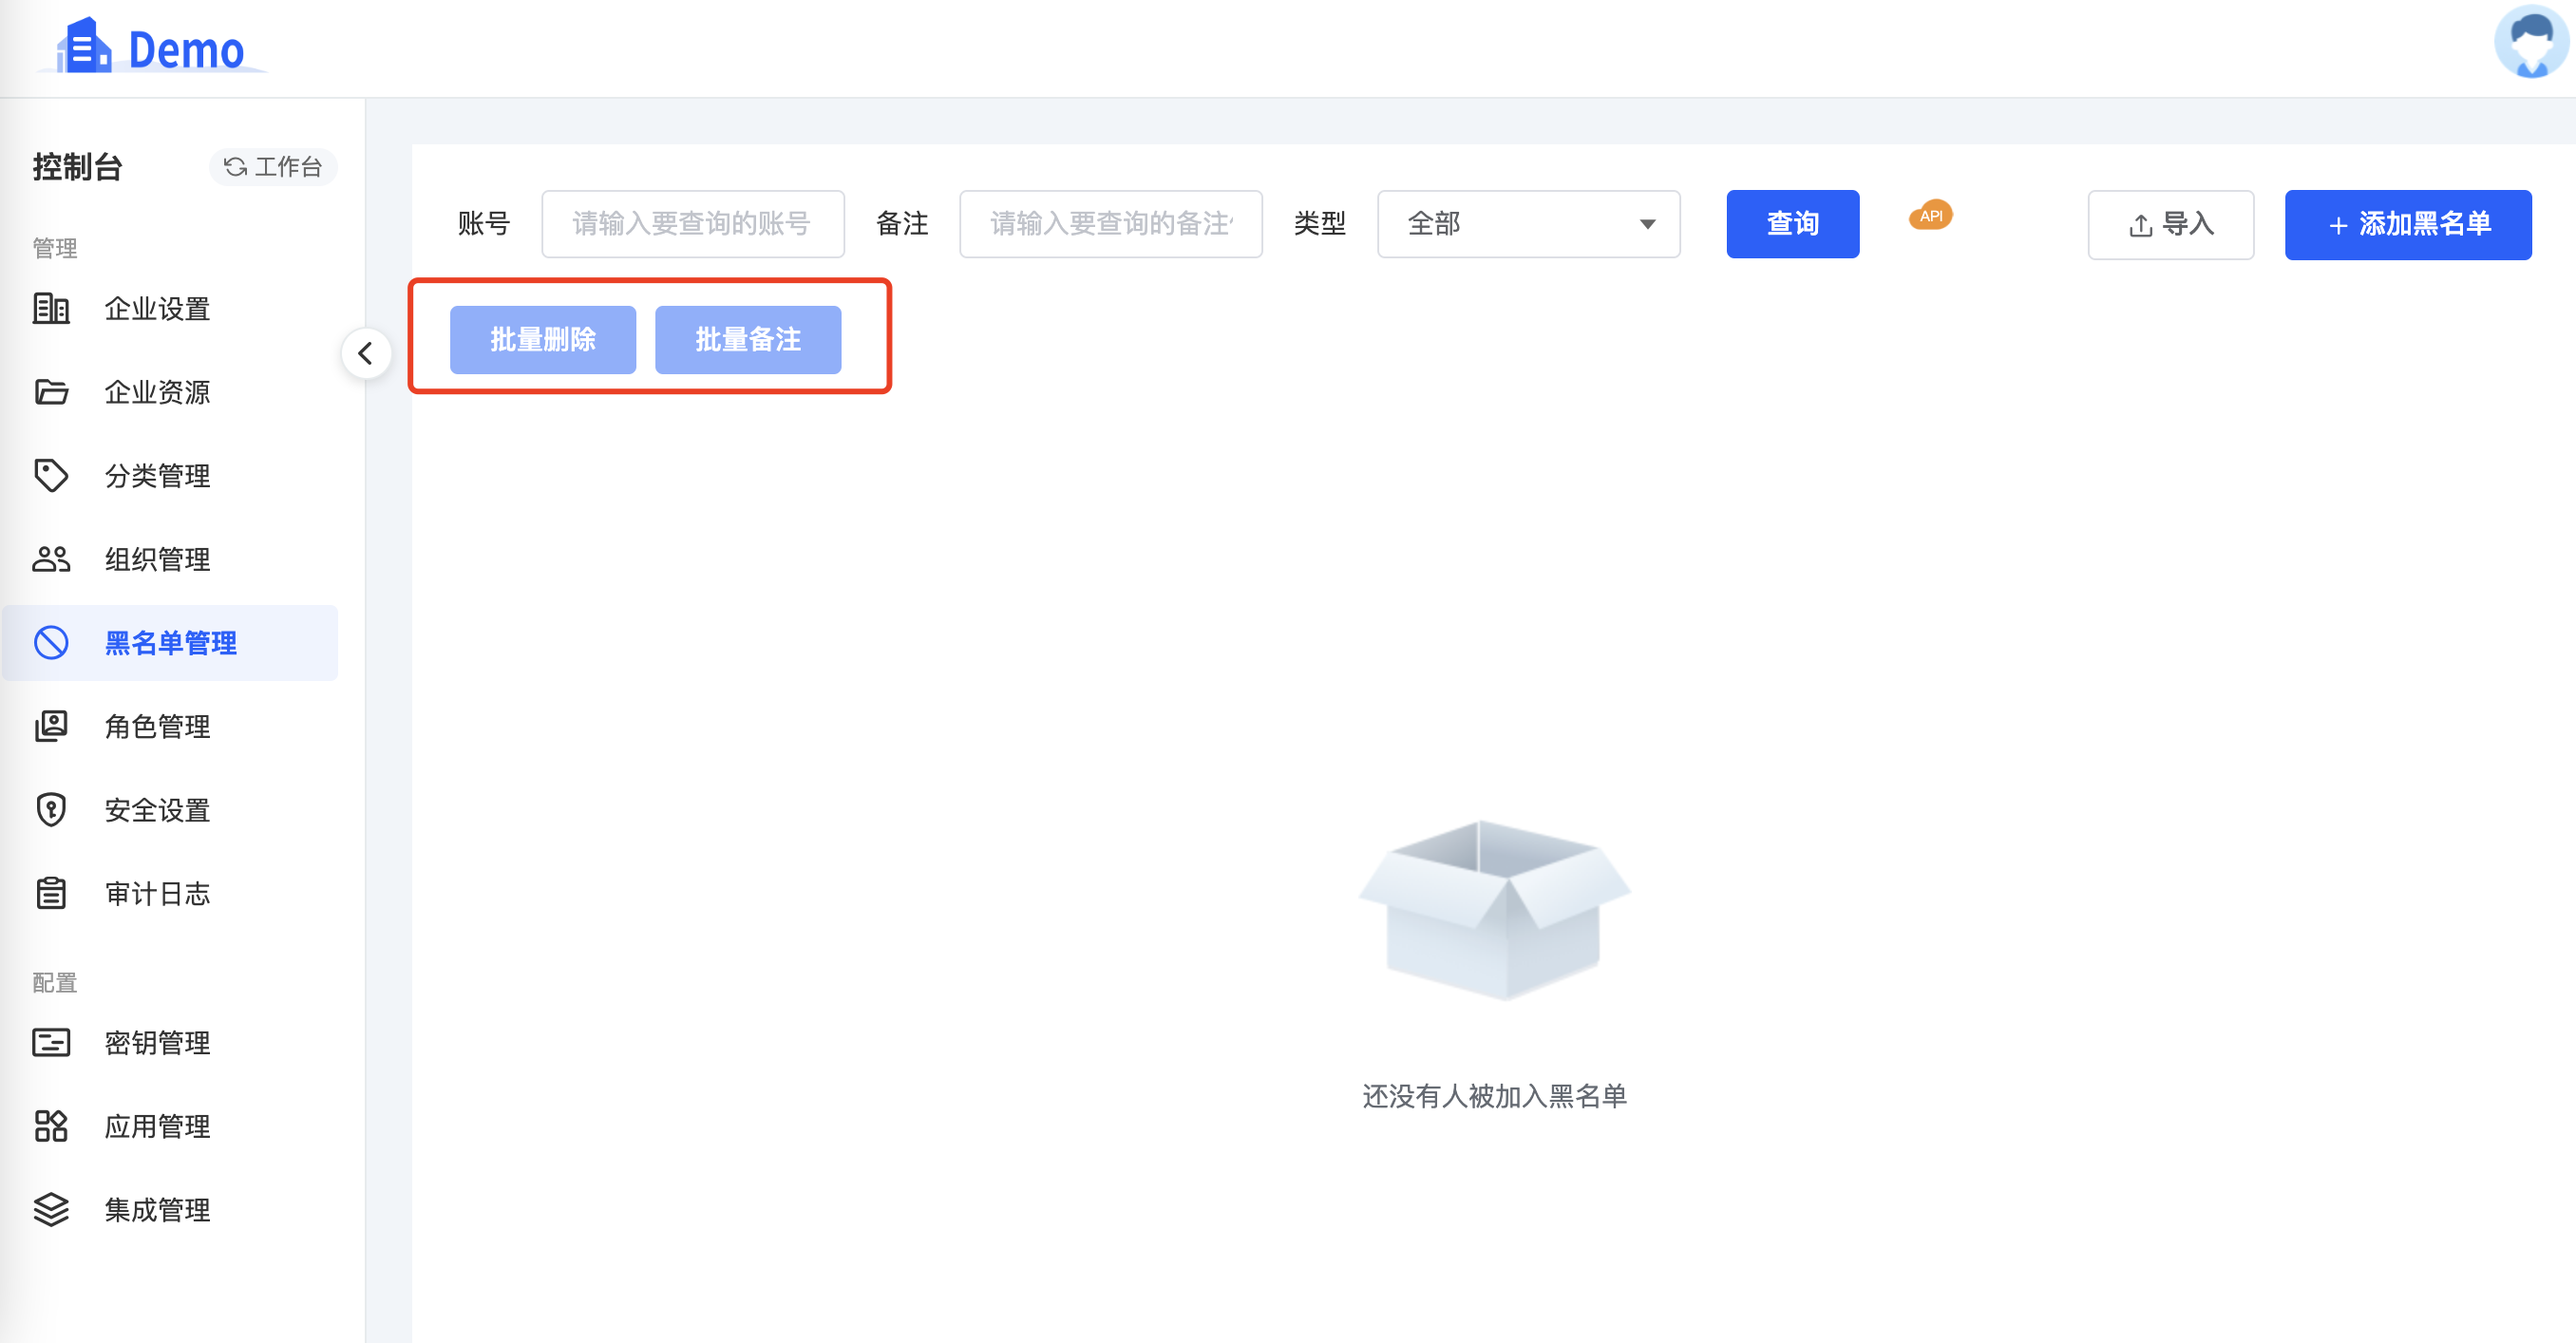Click the 分类管理 tag icon
This screenshot has width=2576, height=1343.
[x=51, y=476]
